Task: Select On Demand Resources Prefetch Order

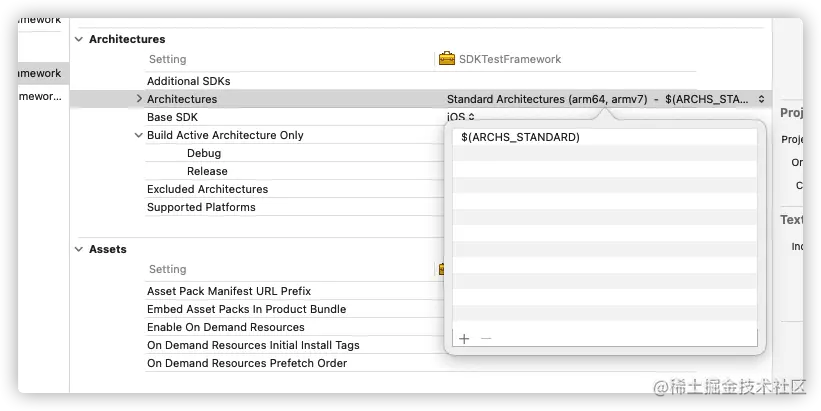Action: click(x=247, y=363)
